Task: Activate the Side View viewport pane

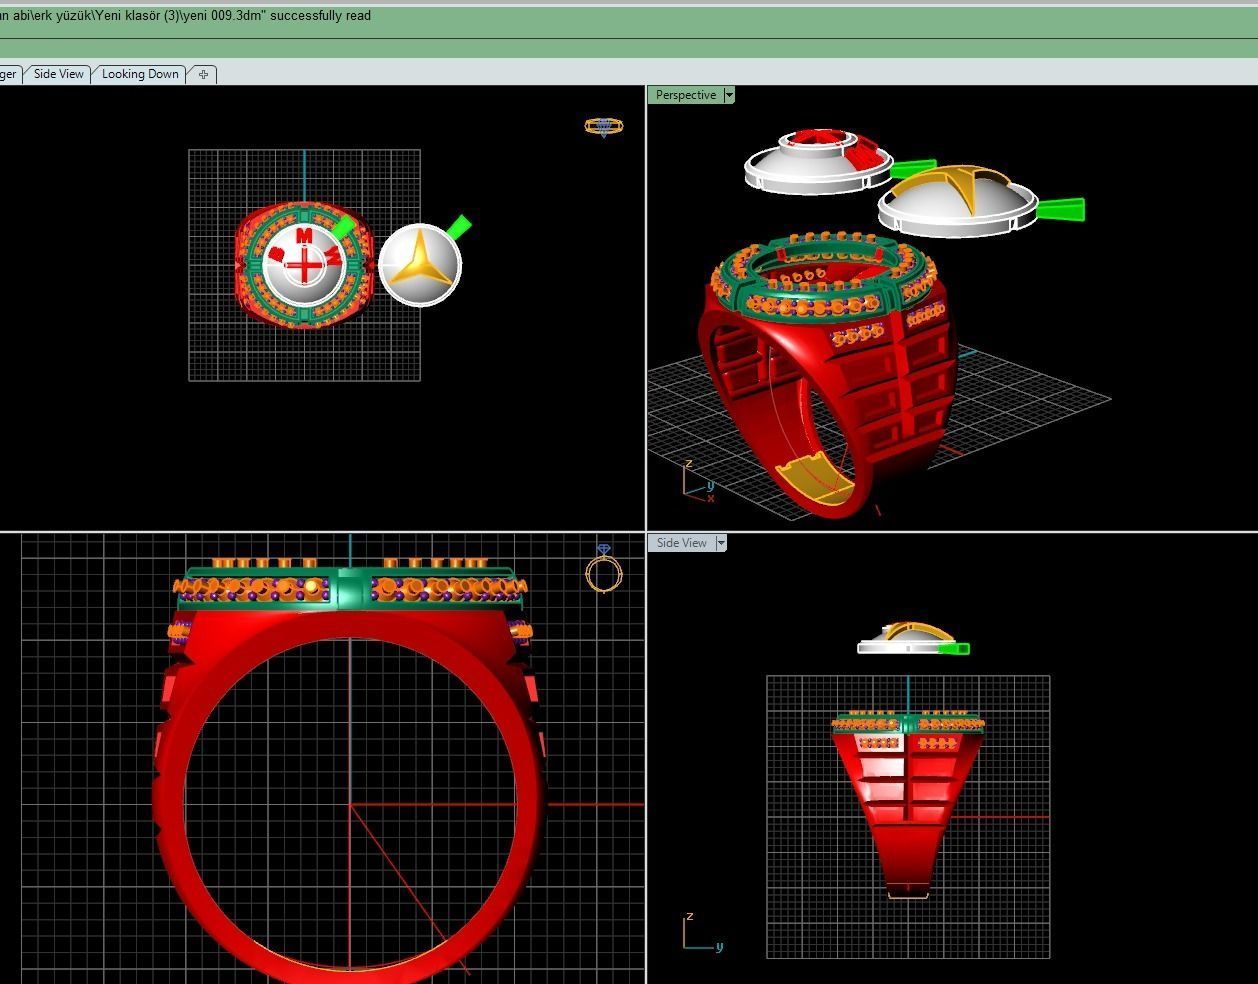Action: [x=680, y=542]
